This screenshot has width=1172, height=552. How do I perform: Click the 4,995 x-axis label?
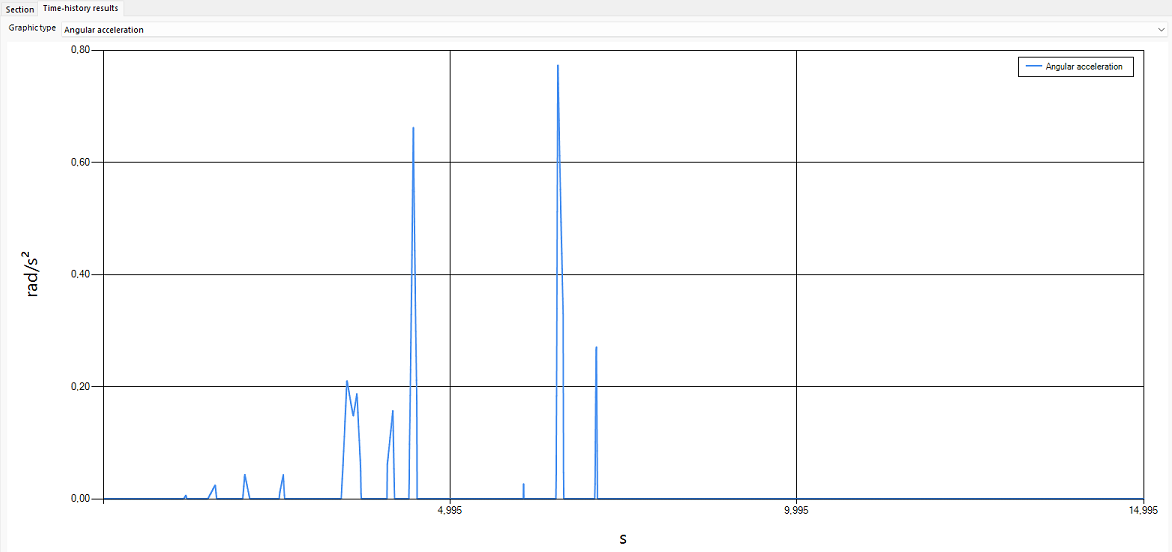(450, 510)
